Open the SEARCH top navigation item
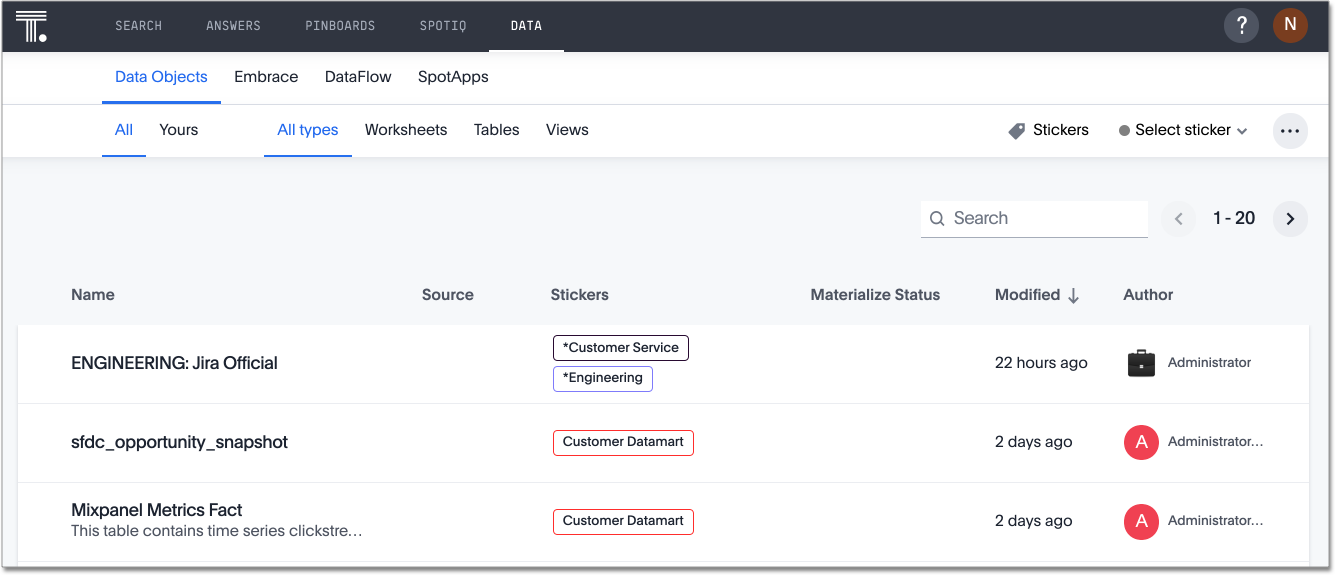This screenshot has width=1335, height=575. [x=139, y=26]
